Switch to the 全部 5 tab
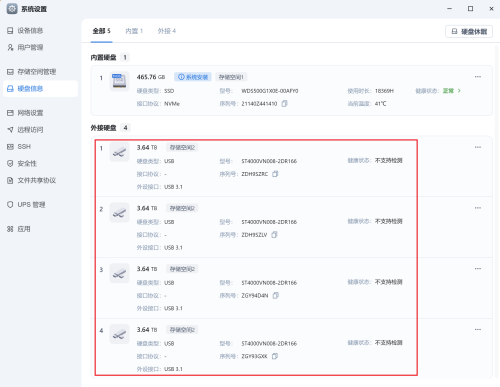The width and height of the screenshot is (500, 387). point(101,31)
